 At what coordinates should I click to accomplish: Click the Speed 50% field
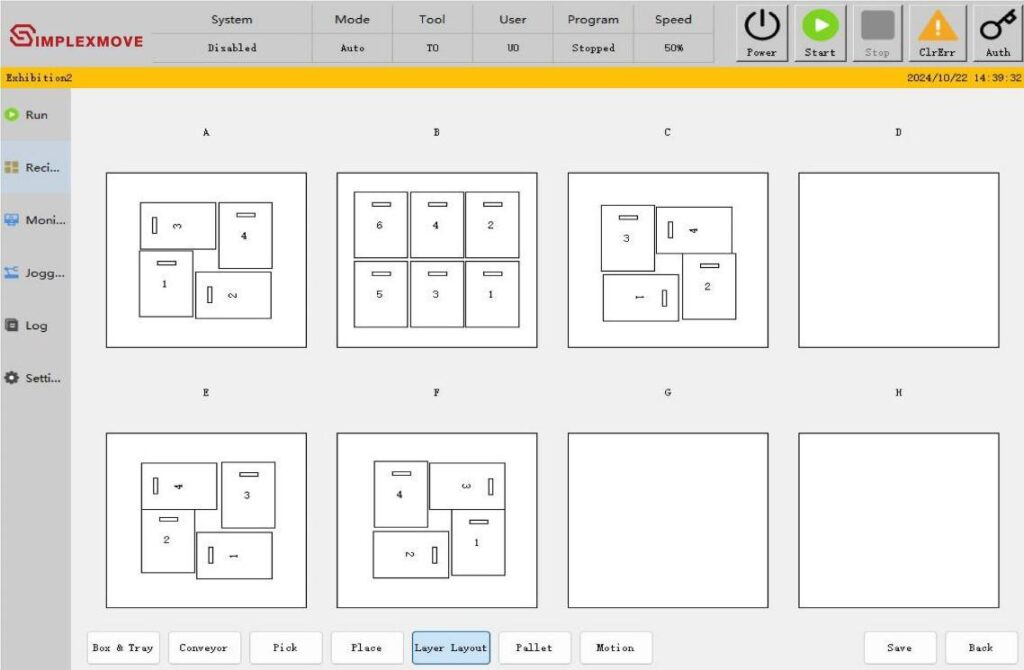[x=673, y=48]
